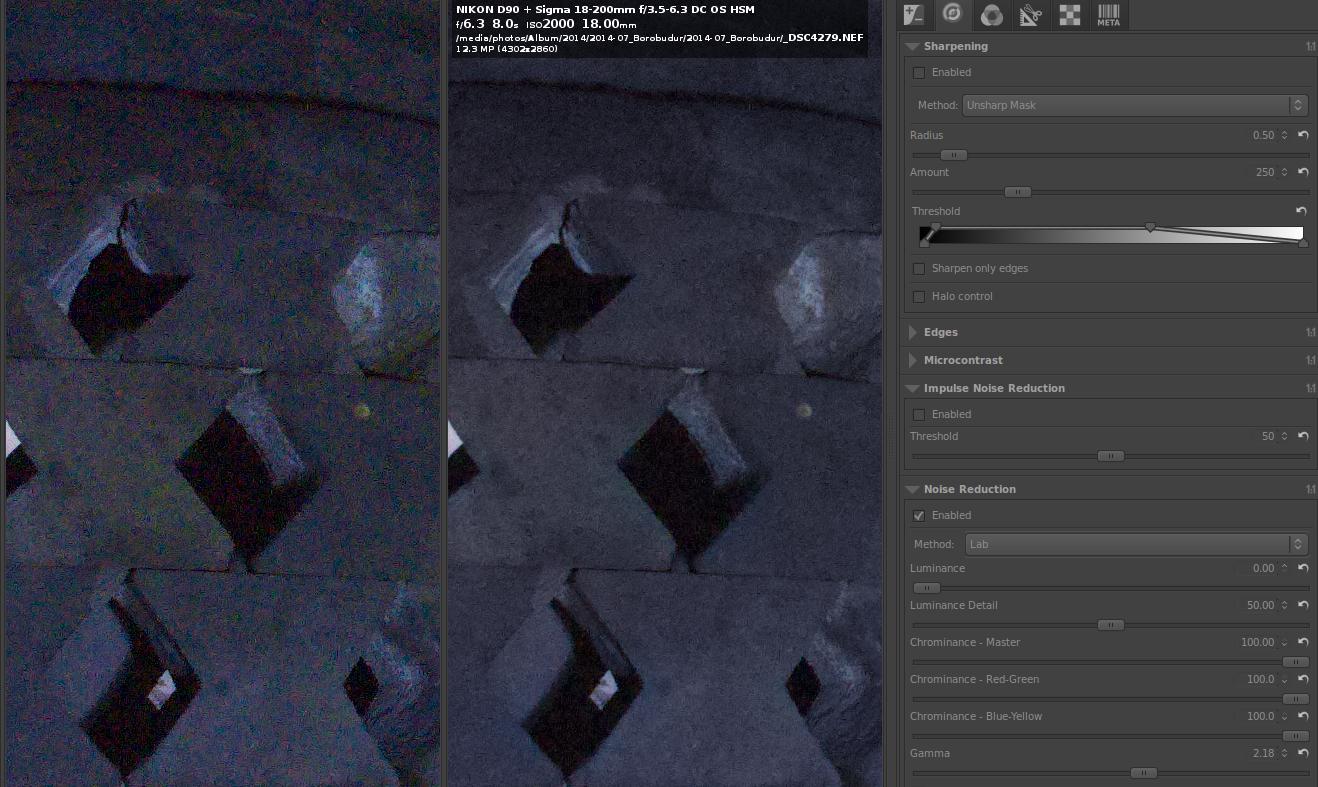Reset the Chrominance - Red-Green value
The height and width of the screenshot is (787, 1318).
1303,679
